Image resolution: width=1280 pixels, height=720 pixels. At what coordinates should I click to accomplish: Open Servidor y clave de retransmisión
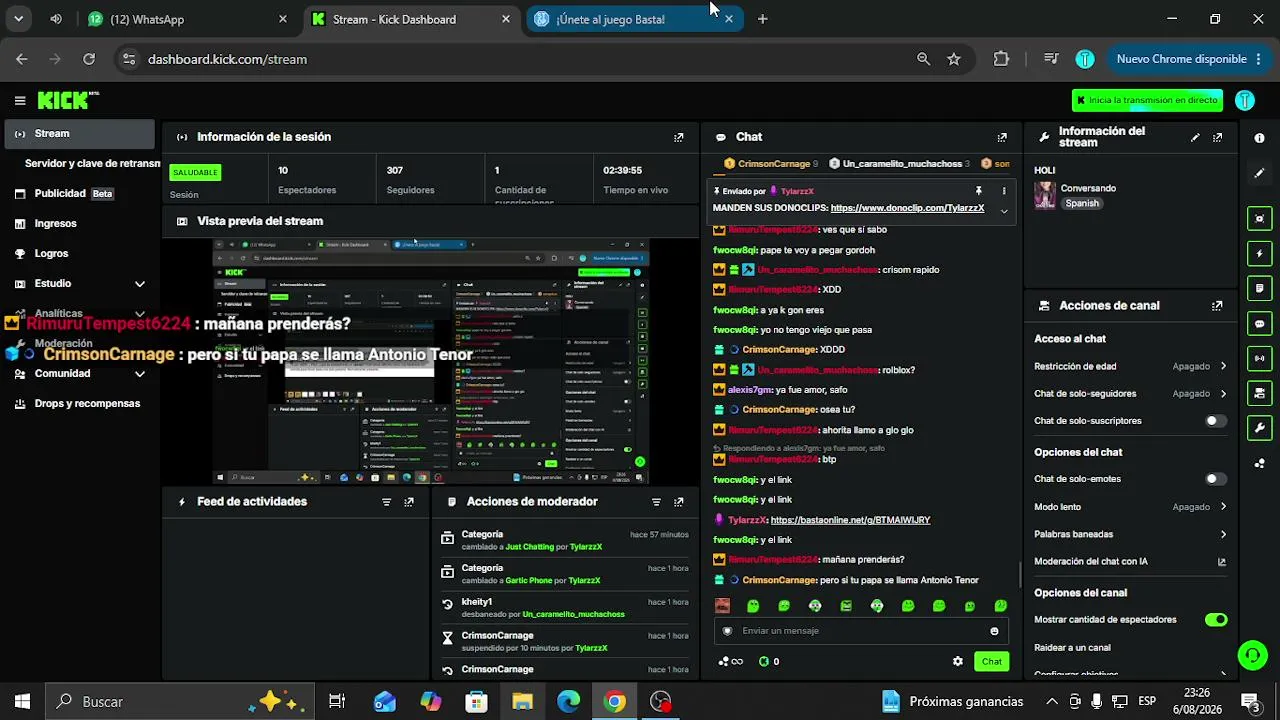tap(92, 163)
